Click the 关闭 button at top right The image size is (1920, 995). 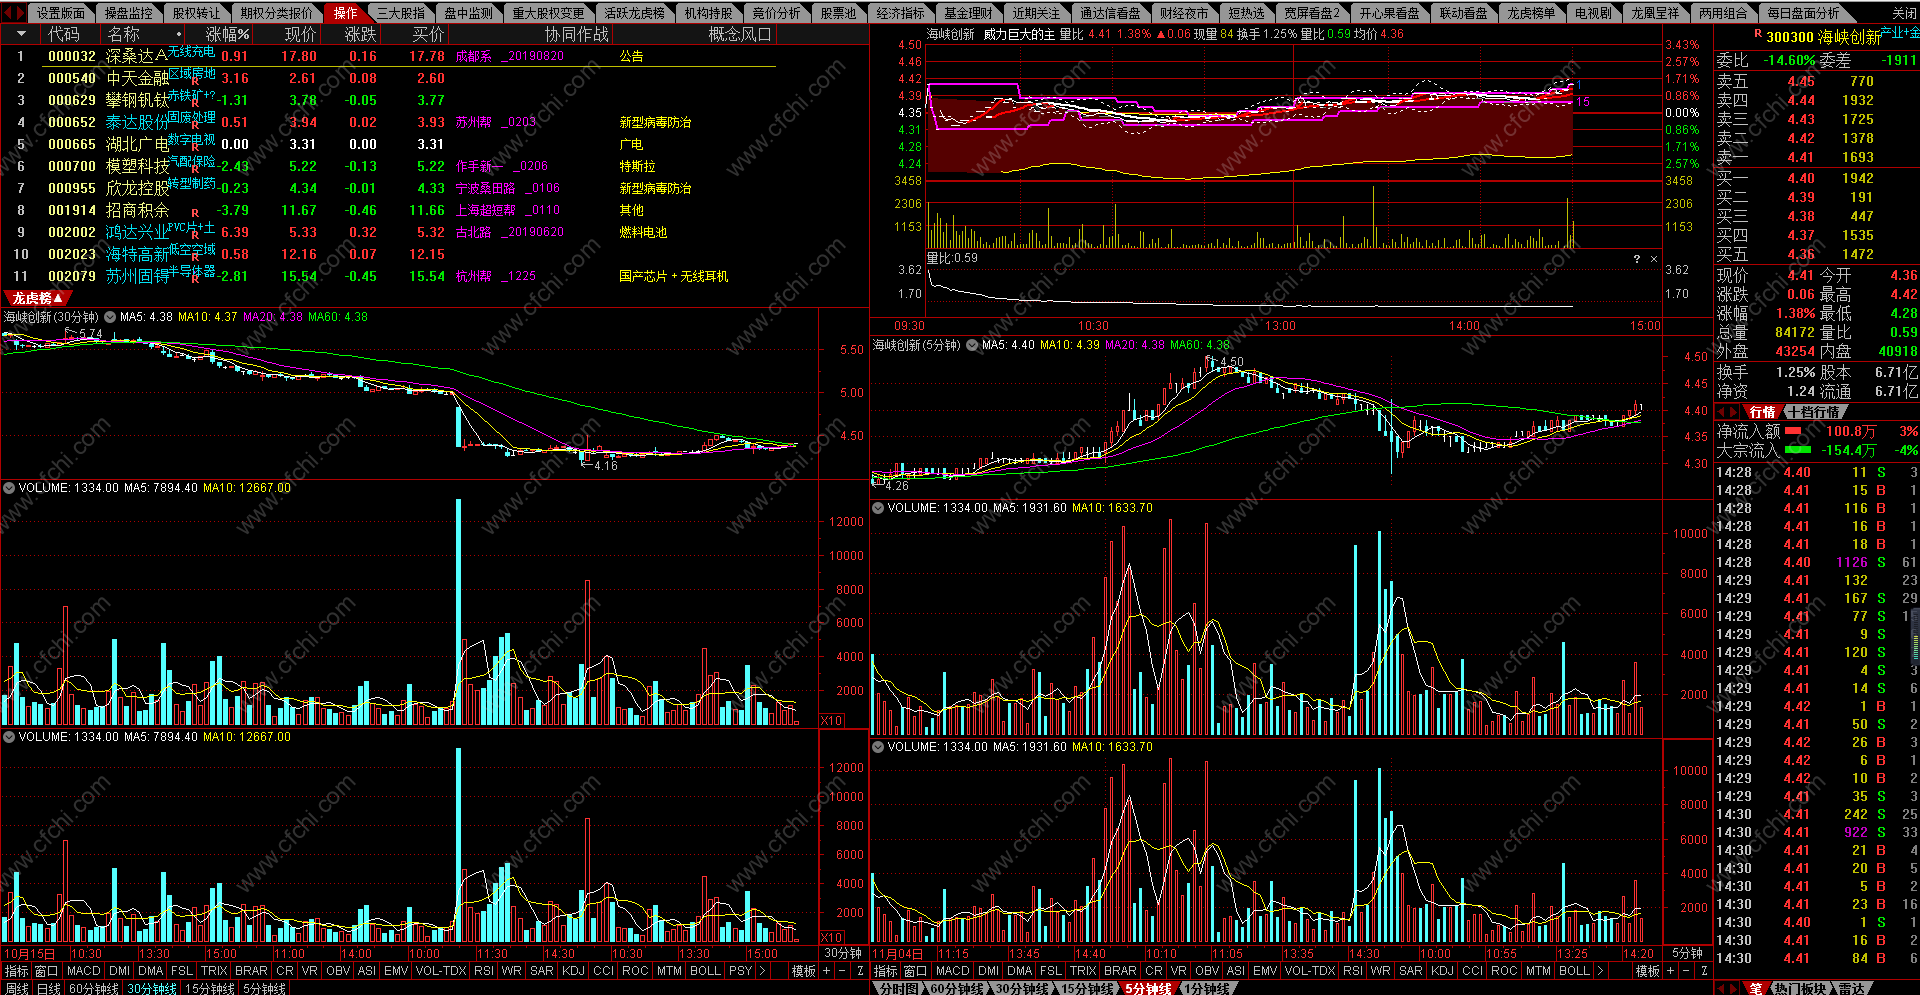click(1904, 13)
